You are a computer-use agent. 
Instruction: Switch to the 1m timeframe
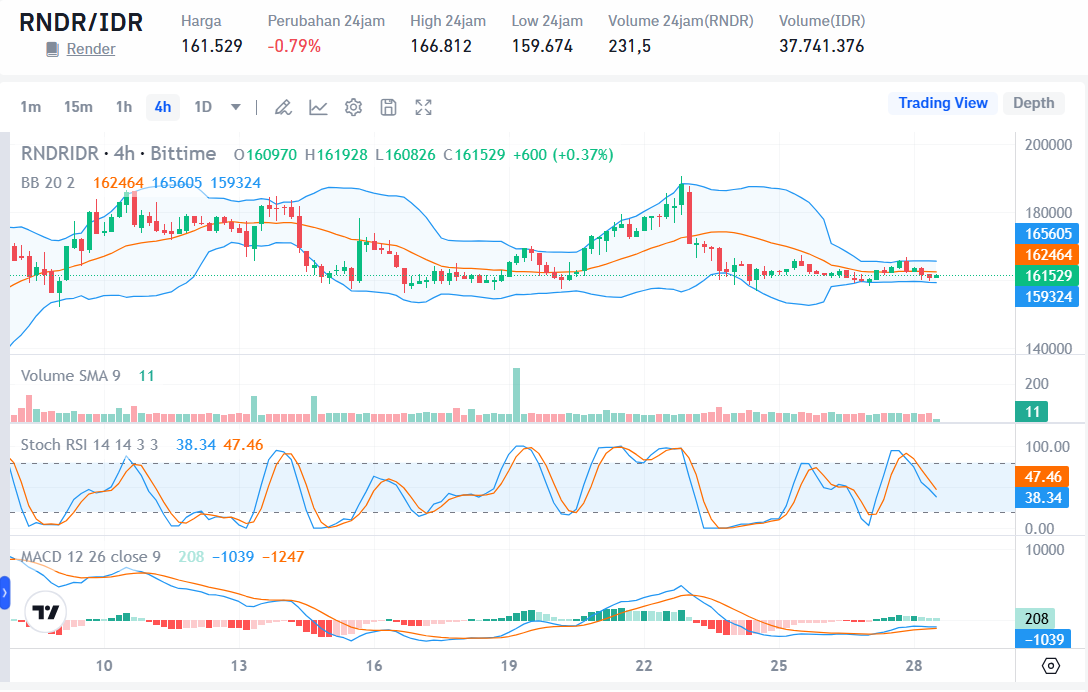click(31, 107)
